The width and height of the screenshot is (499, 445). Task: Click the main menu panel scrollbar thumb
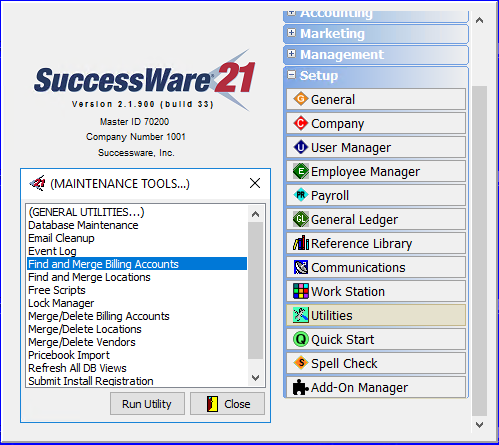[x=479, y=251]
